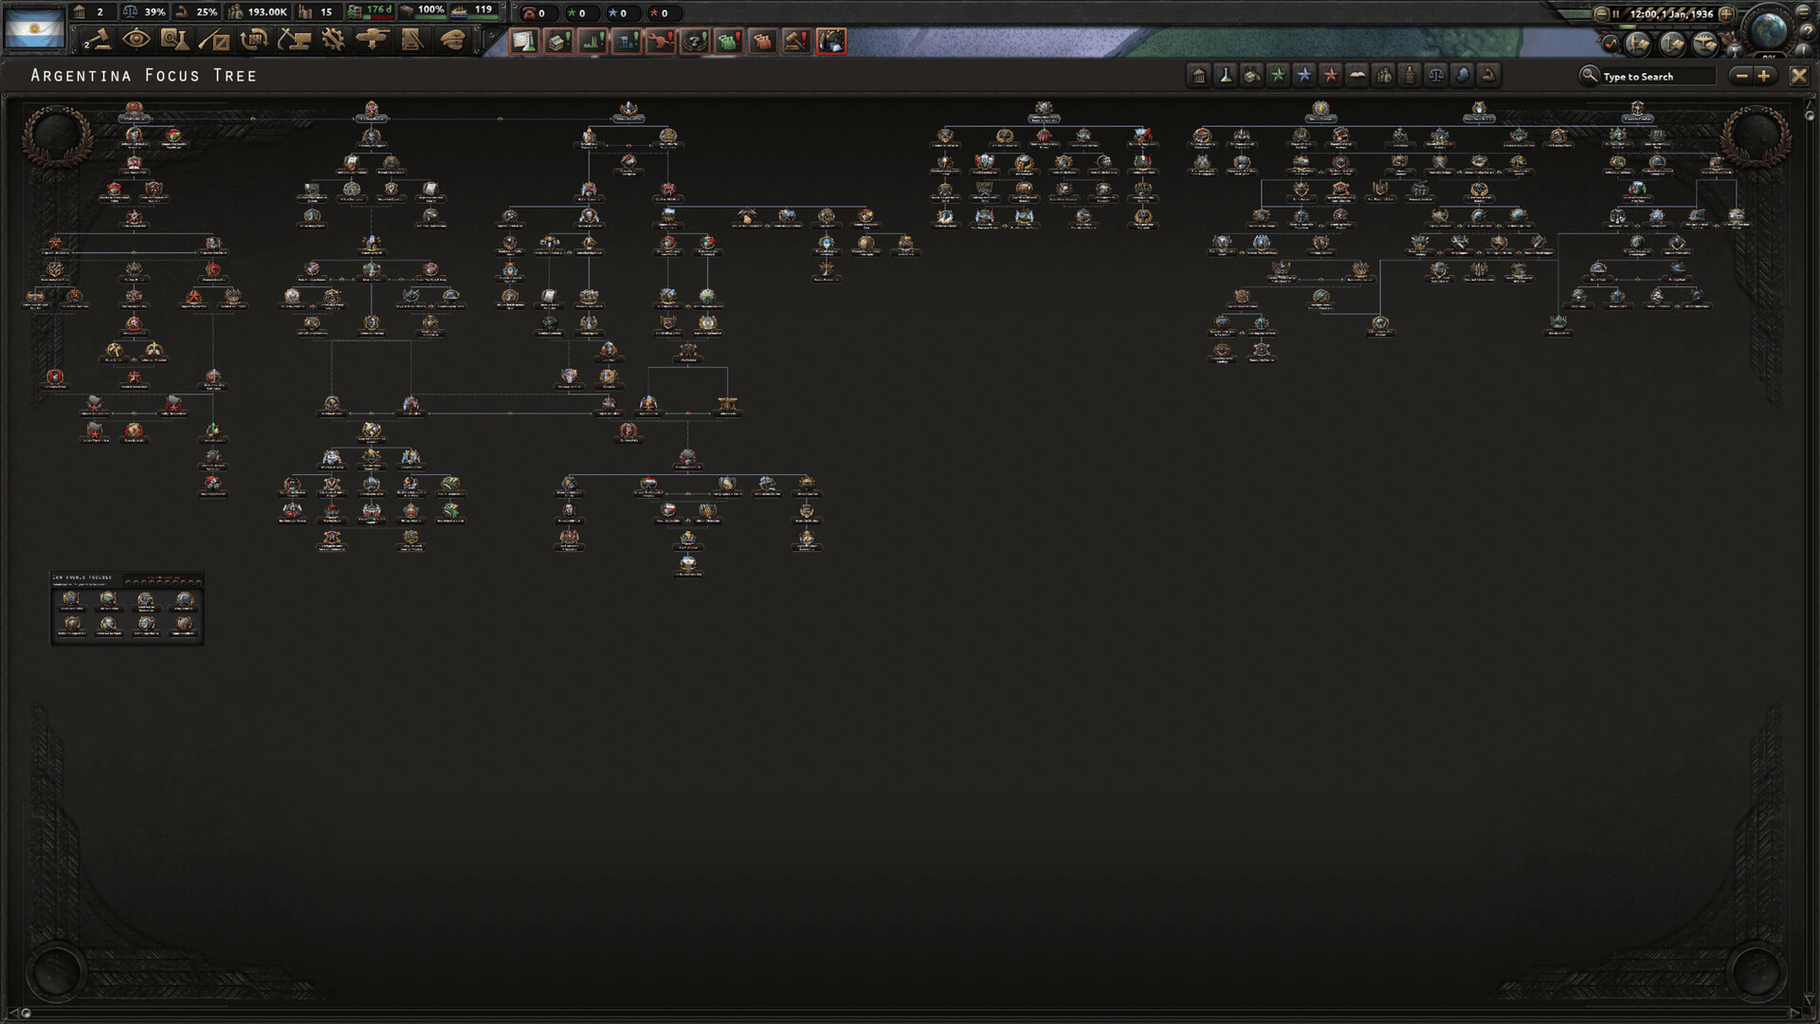Toggle the podium political focus filter
The image size is (1820, 1024).
(1409, 75)
